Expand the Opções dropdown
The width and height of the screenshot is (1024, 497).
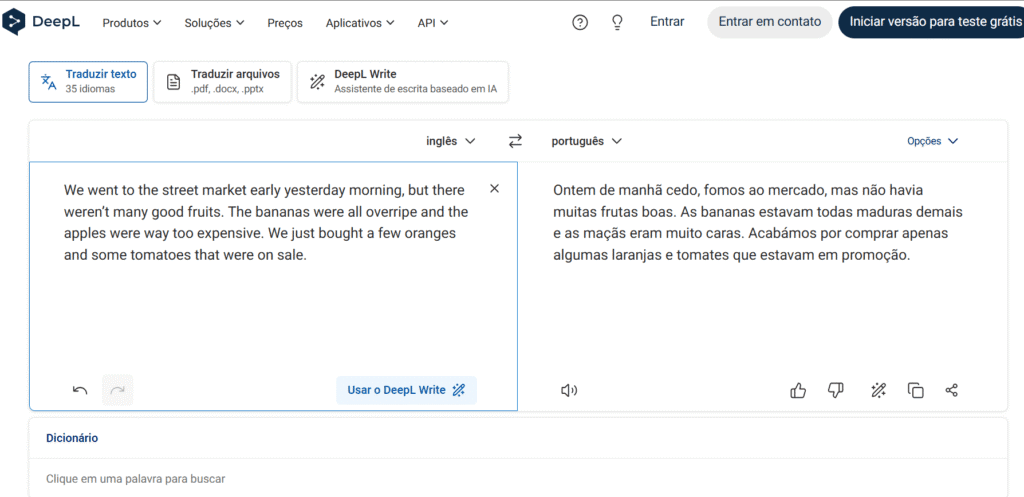coord(933,141)
